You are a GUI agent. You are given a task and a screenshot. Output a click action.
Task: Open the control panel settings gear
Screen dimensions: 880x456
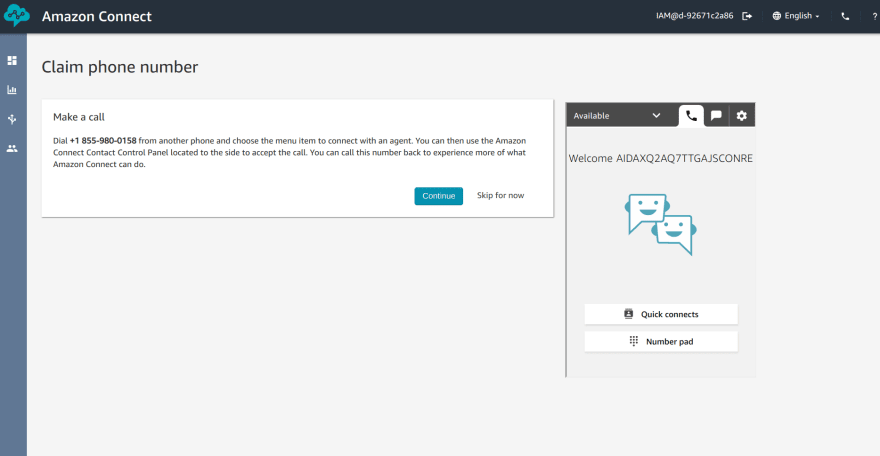tap(741, 116)
